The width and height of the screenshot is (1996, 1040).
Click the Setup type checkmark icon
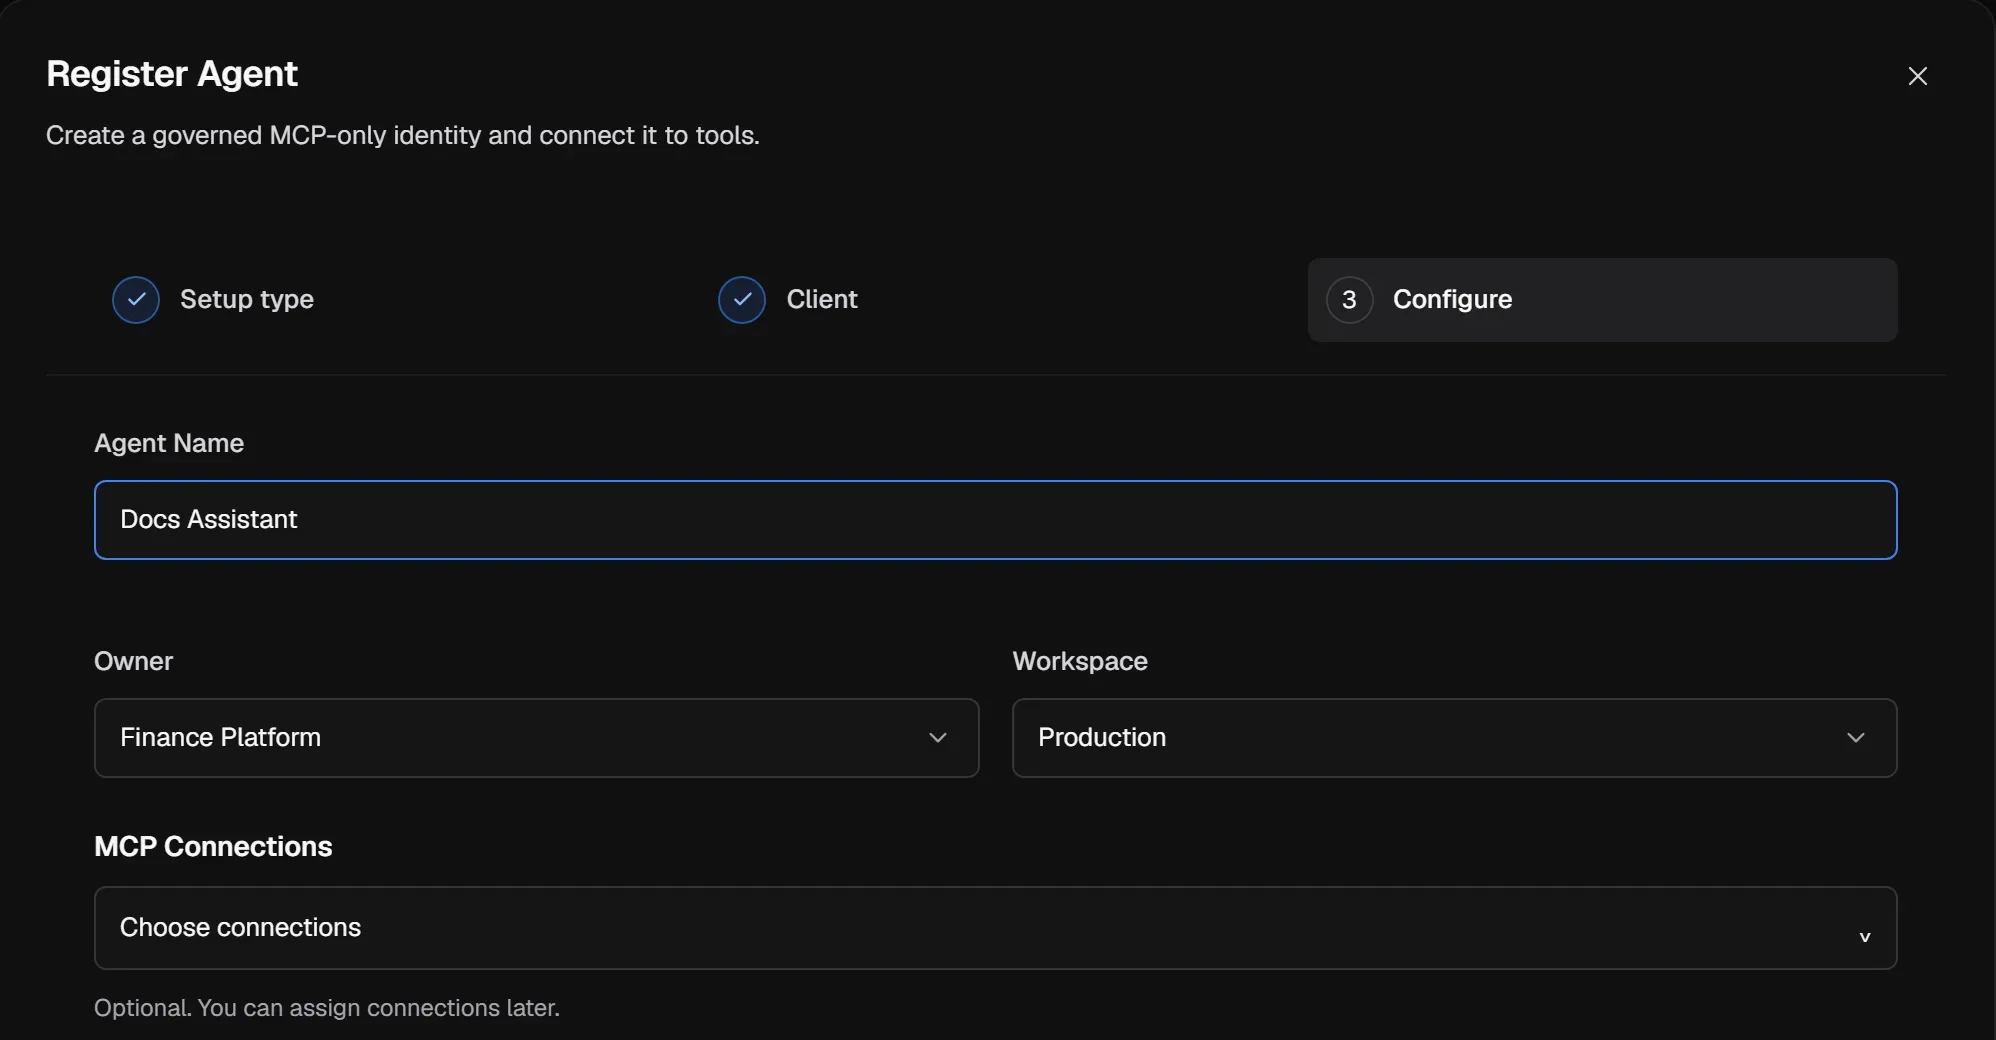(x=136, y=300)
